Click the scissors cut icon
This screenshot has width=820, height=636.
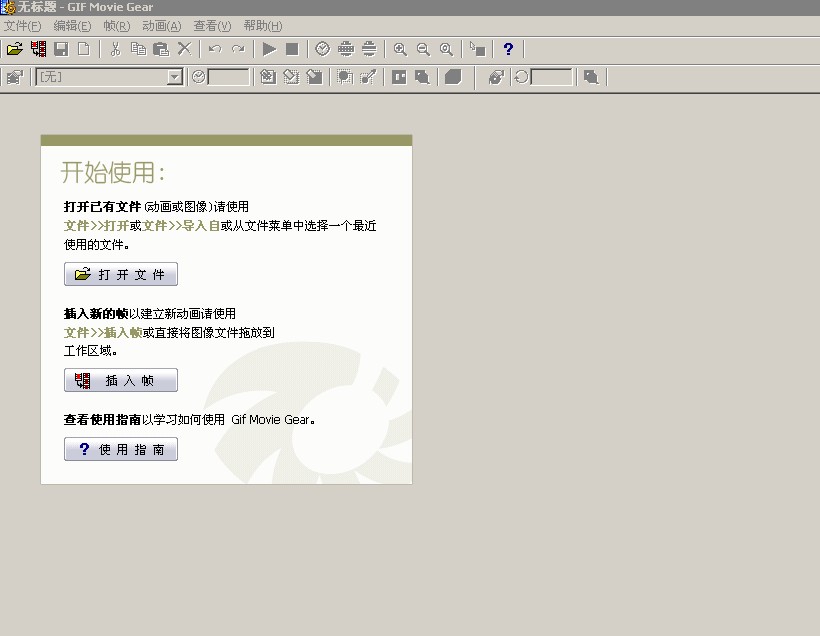(x=116, y=49)
